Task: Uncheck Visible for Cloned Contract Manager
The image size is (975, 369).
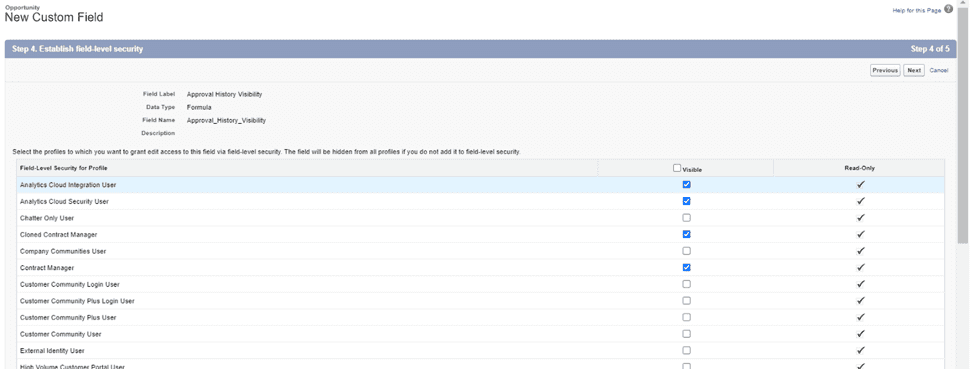Action: (686, 234)
